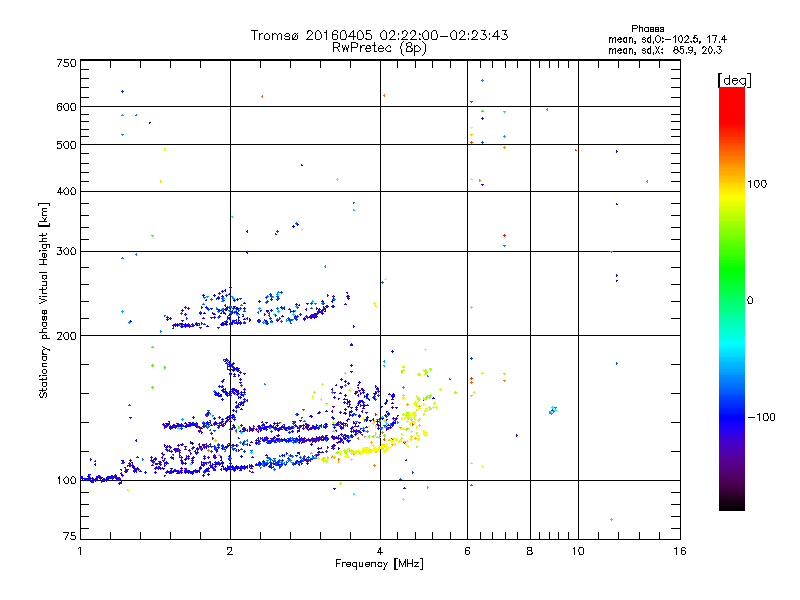Screen dimensions: 800x600
Task: Click the x-axis tick label '8'
Action: [530, 551]
